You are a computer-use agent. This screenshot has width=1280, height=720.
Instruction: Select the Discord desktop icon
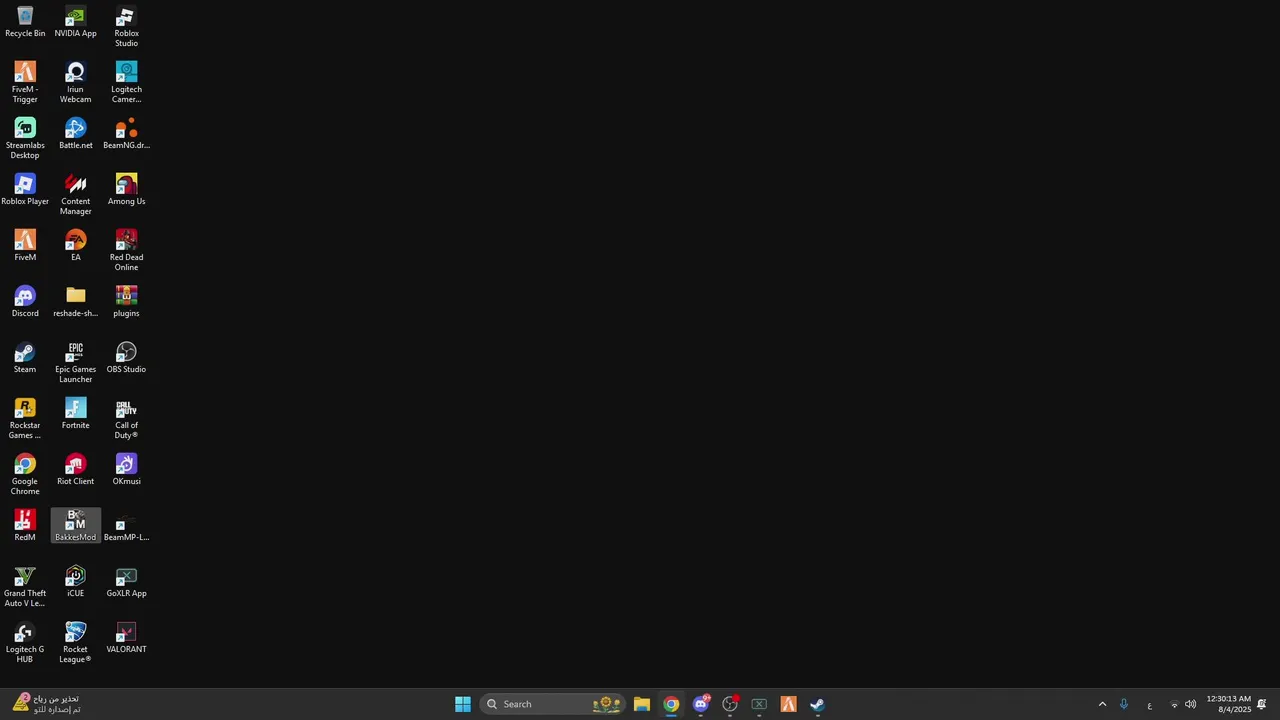coord(25,302)
